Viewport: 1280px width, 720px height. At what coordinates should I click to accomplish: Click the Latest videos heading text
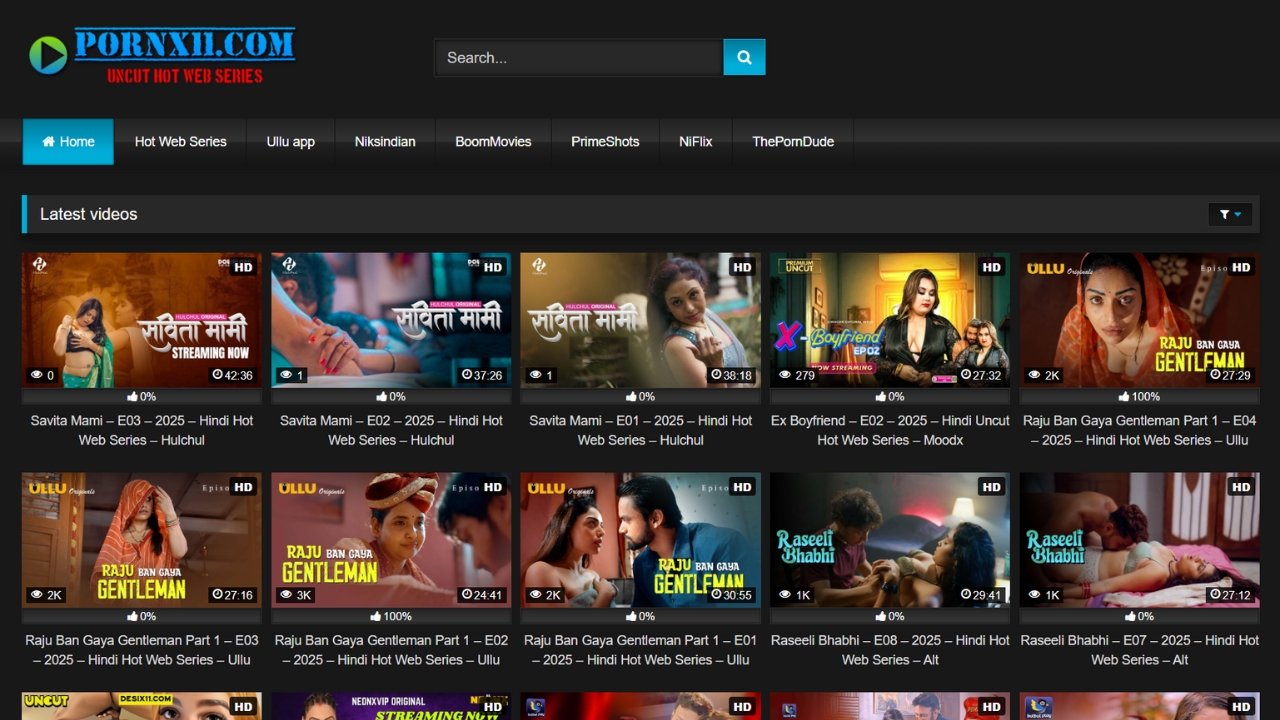(89, 214)
